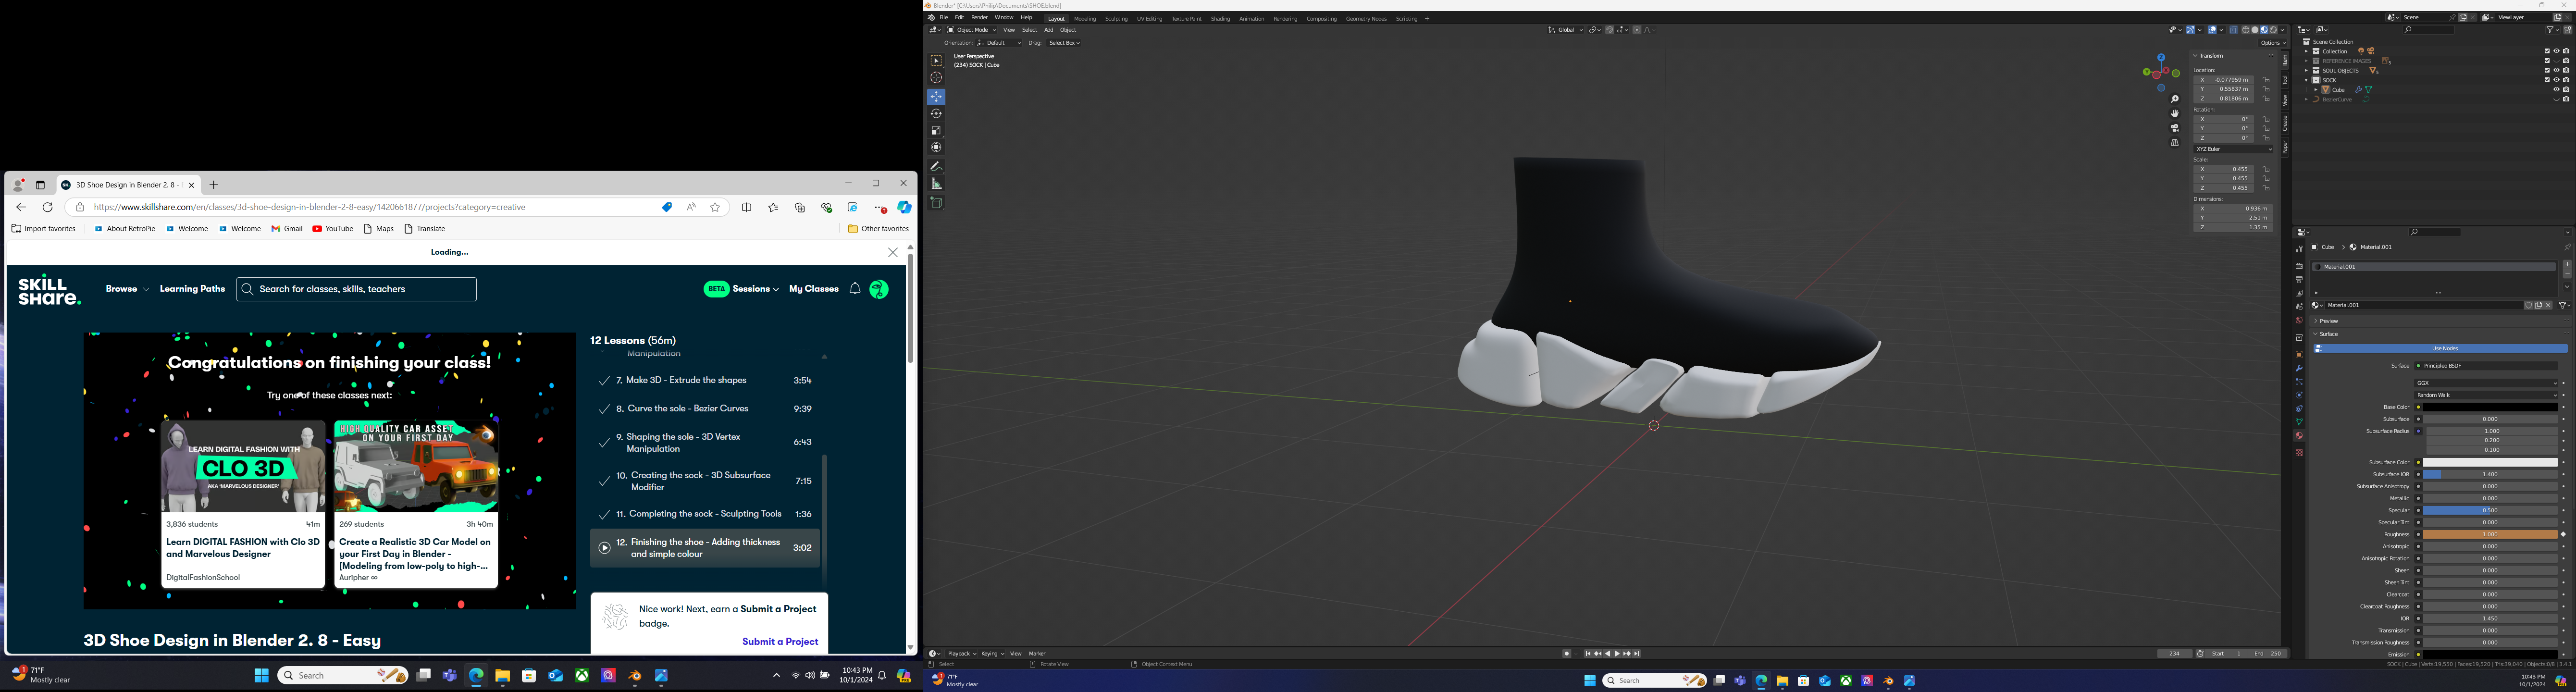This screenshot has width=2576, height=692.
Task: Select the Add Cube tool
Action: 936,203
